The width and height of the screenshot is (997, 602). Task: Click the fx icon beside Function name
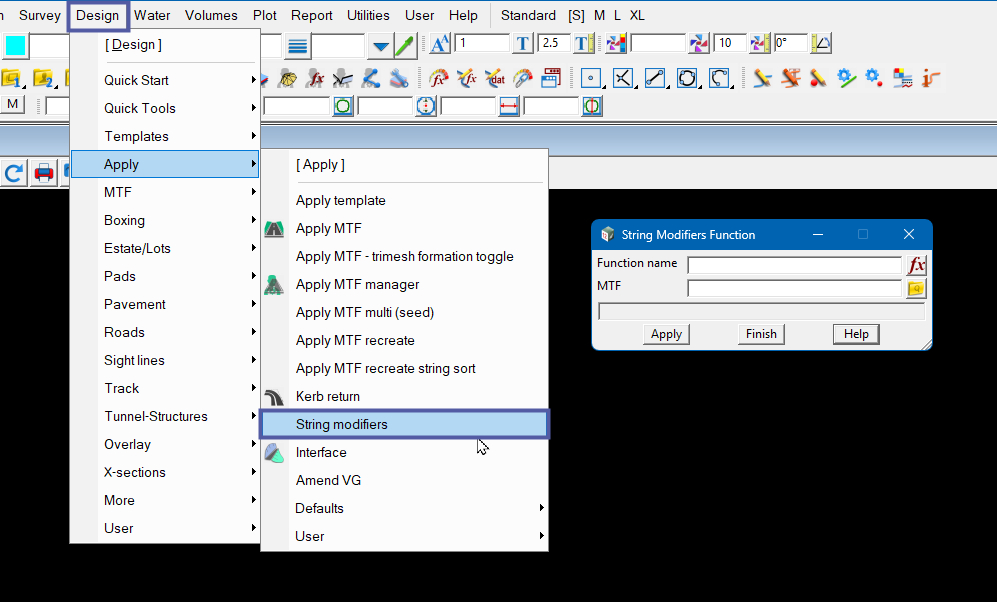pyautogui.click(x=916, y=265)
